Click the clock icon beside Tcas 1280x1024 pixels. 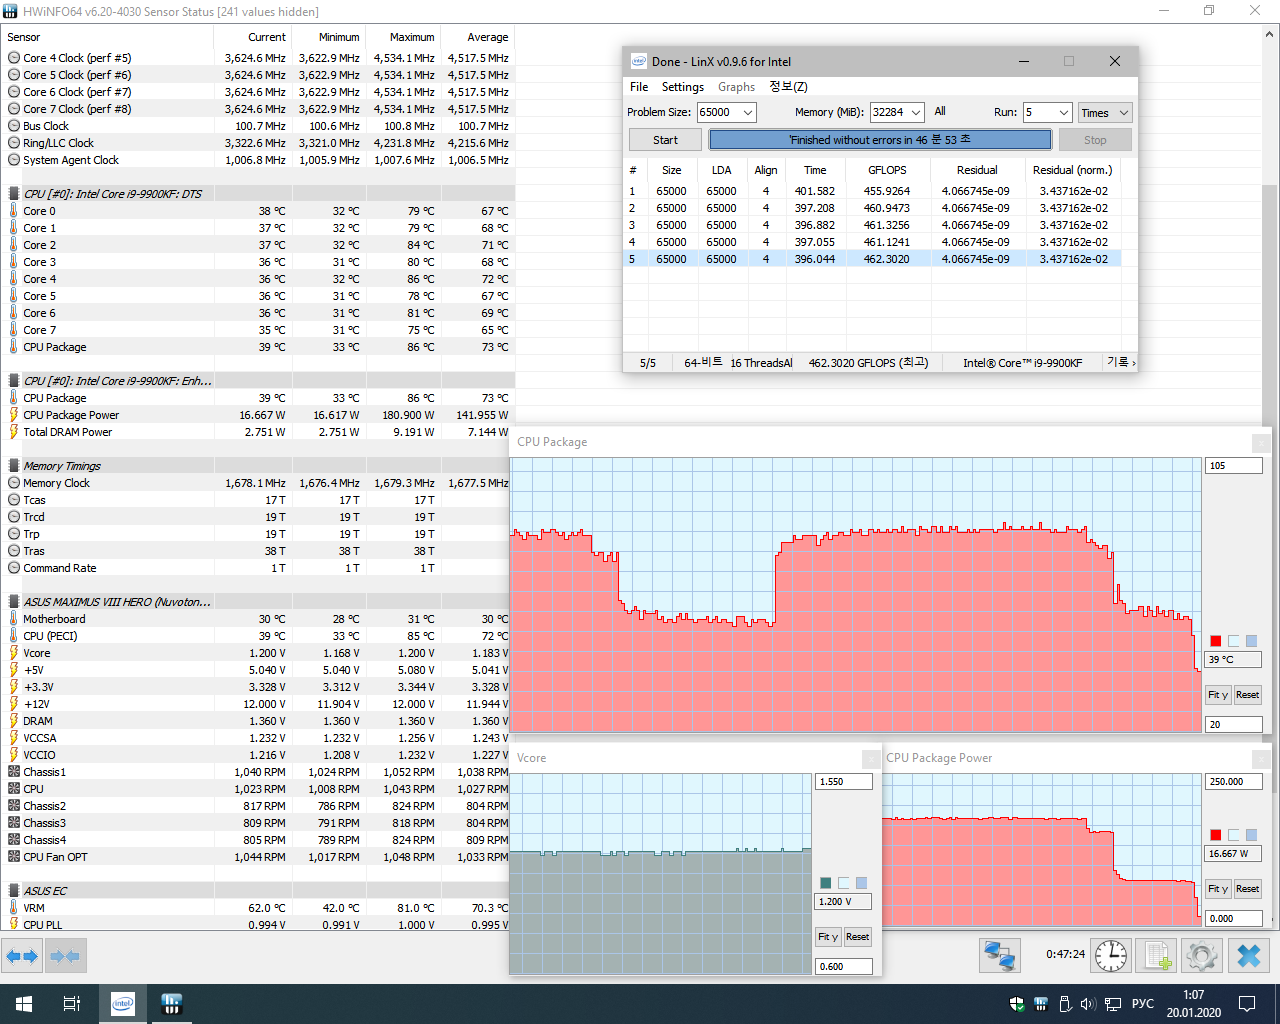[14, 500]
